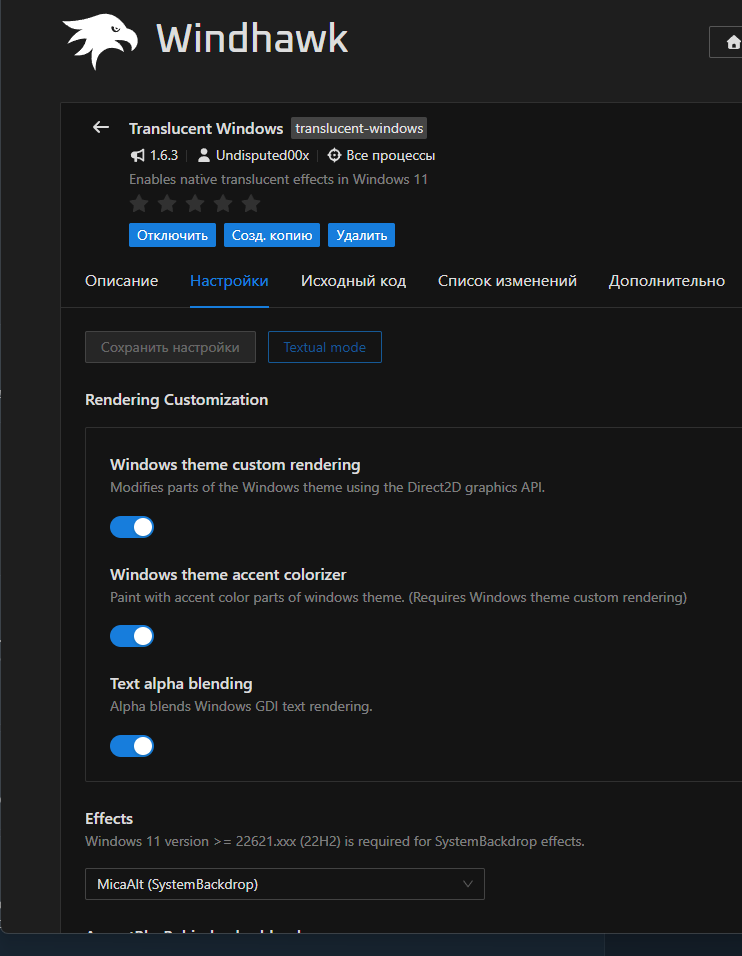Click the 'Paint with accent color' description
Image resolution: width=742 pixels, height=956 pixels.
399,597
